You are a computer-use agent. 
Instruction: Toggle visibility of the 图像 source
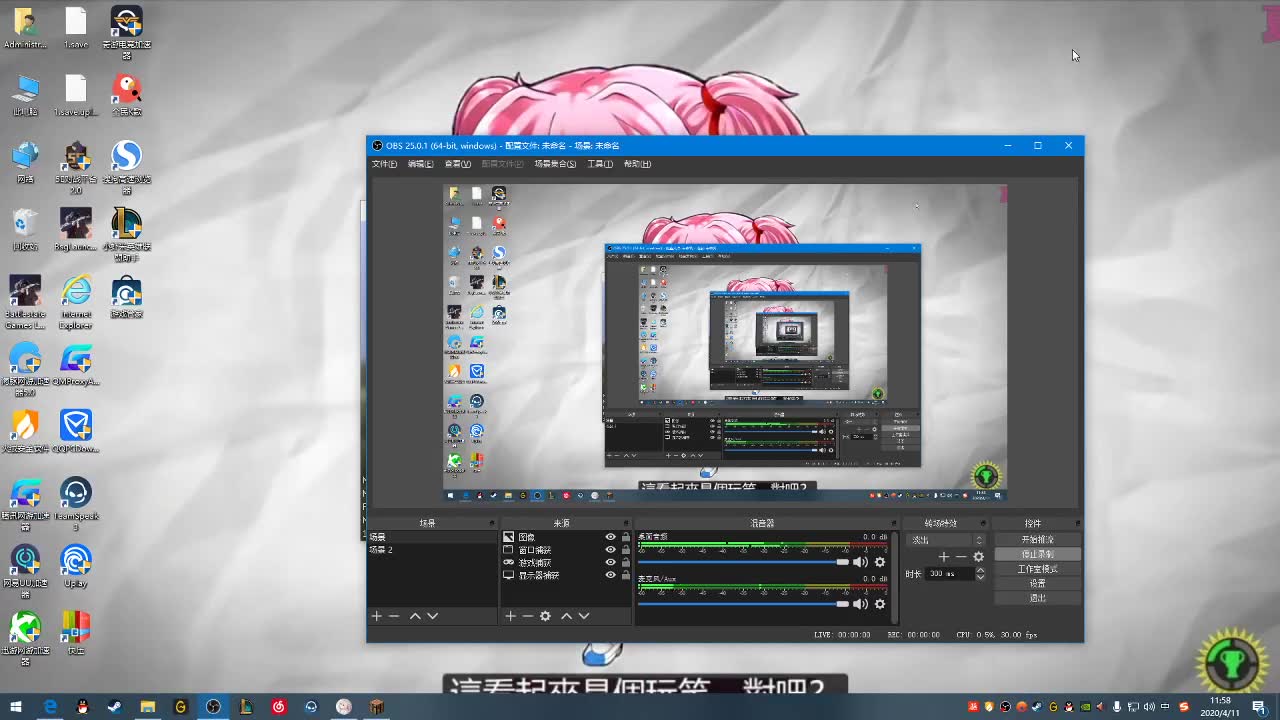coord(610,537)
